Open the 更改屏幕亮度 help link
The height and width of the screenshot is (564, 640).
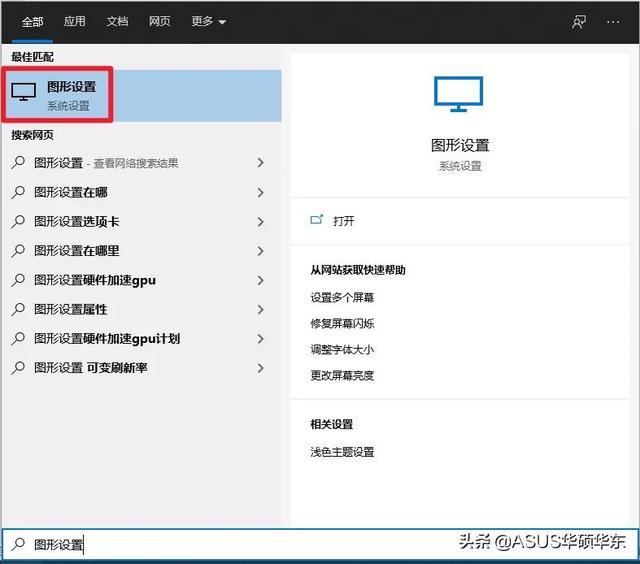point(342,375)
